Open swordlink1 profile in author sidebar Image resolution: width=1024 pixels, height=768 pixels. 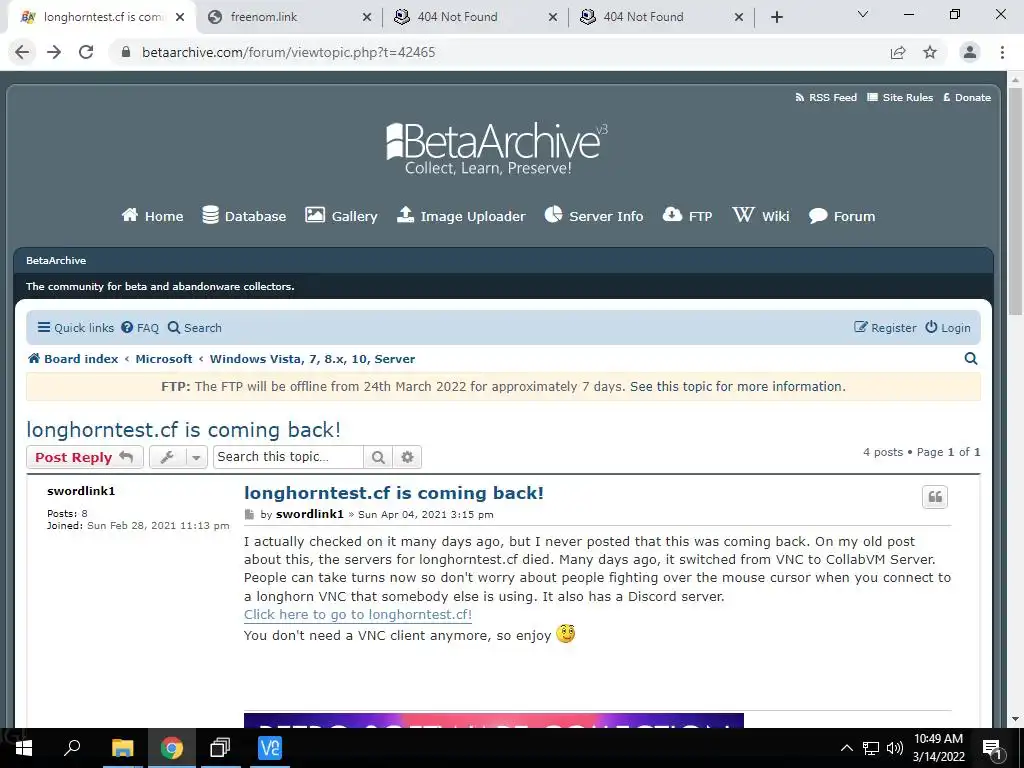[81, 491]
